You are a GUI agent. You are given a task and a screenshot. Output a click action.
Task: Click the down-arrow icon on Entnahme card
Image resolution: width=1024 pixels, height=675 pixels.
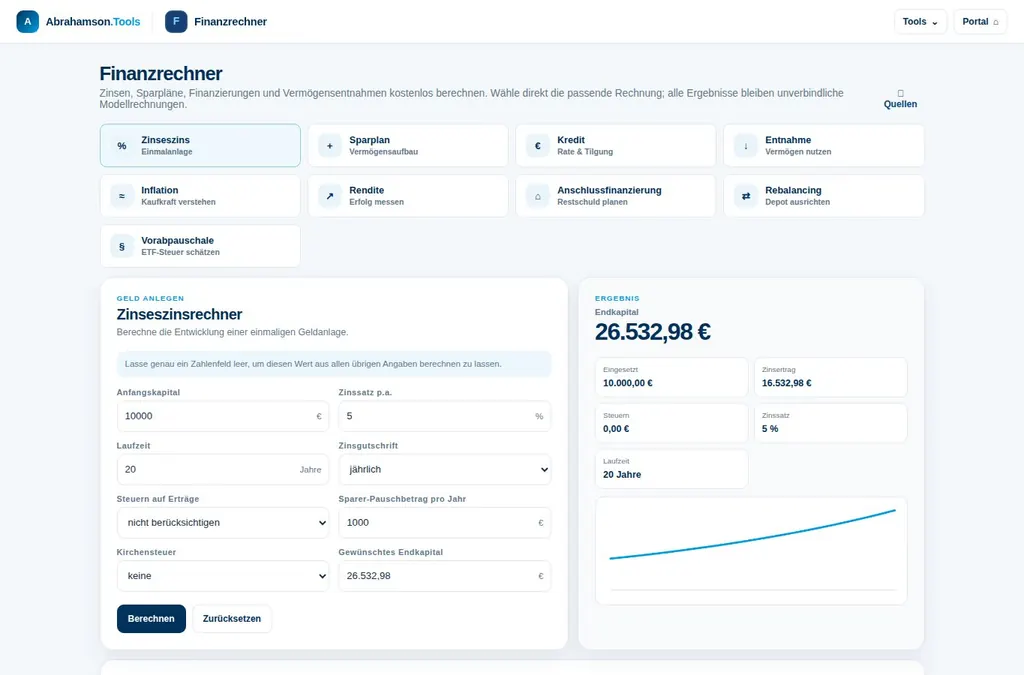[746, 146]
